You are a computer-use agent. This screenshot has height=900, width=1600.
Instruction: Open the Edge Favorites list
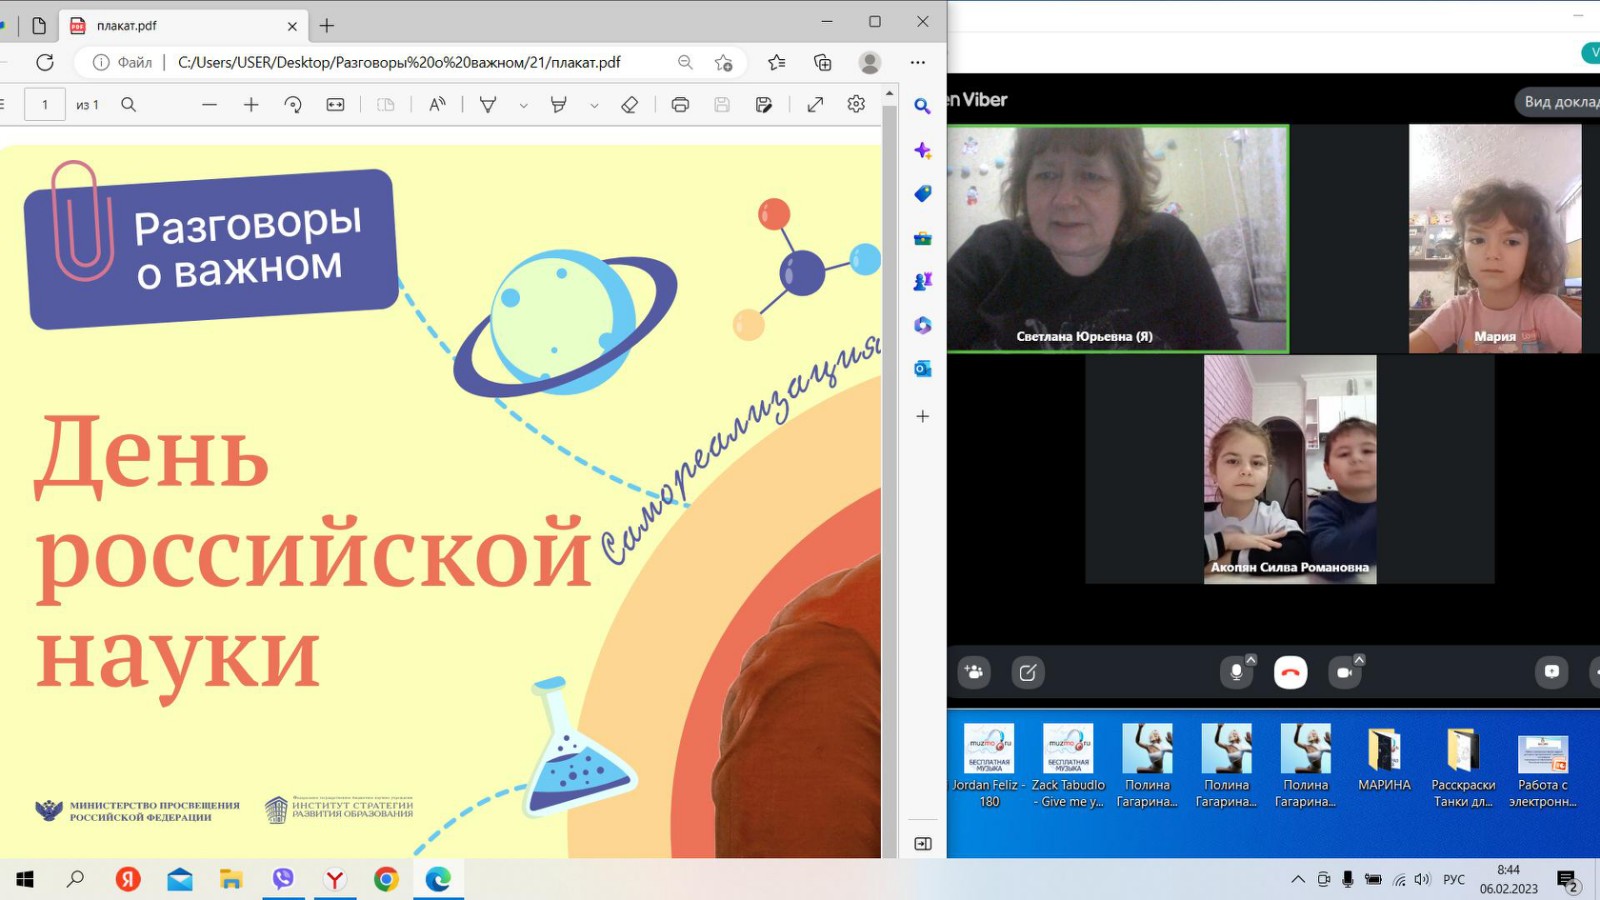pyautogui.click(x=777, y=62)
